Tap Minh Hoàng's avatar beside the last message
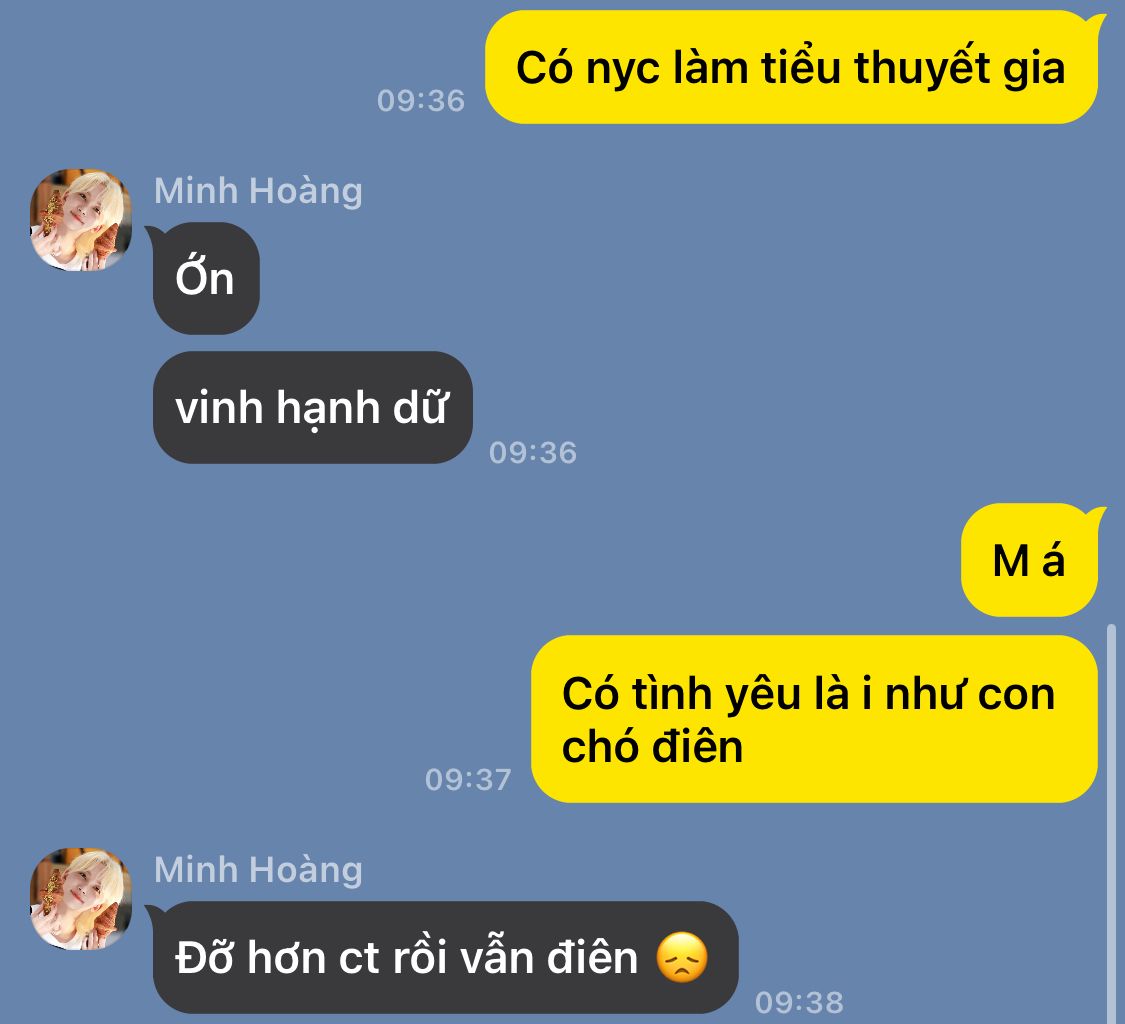Screen dimensions: 1125x1024 (x=80, y=899)
